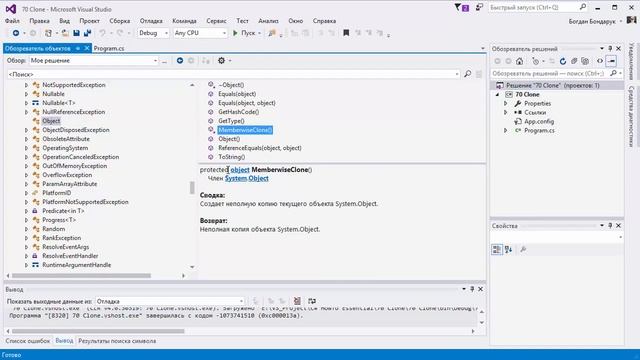The image size is (640, 360).
Task: Select the MemberwiseClone() member
Action: (x=245, y=130)
